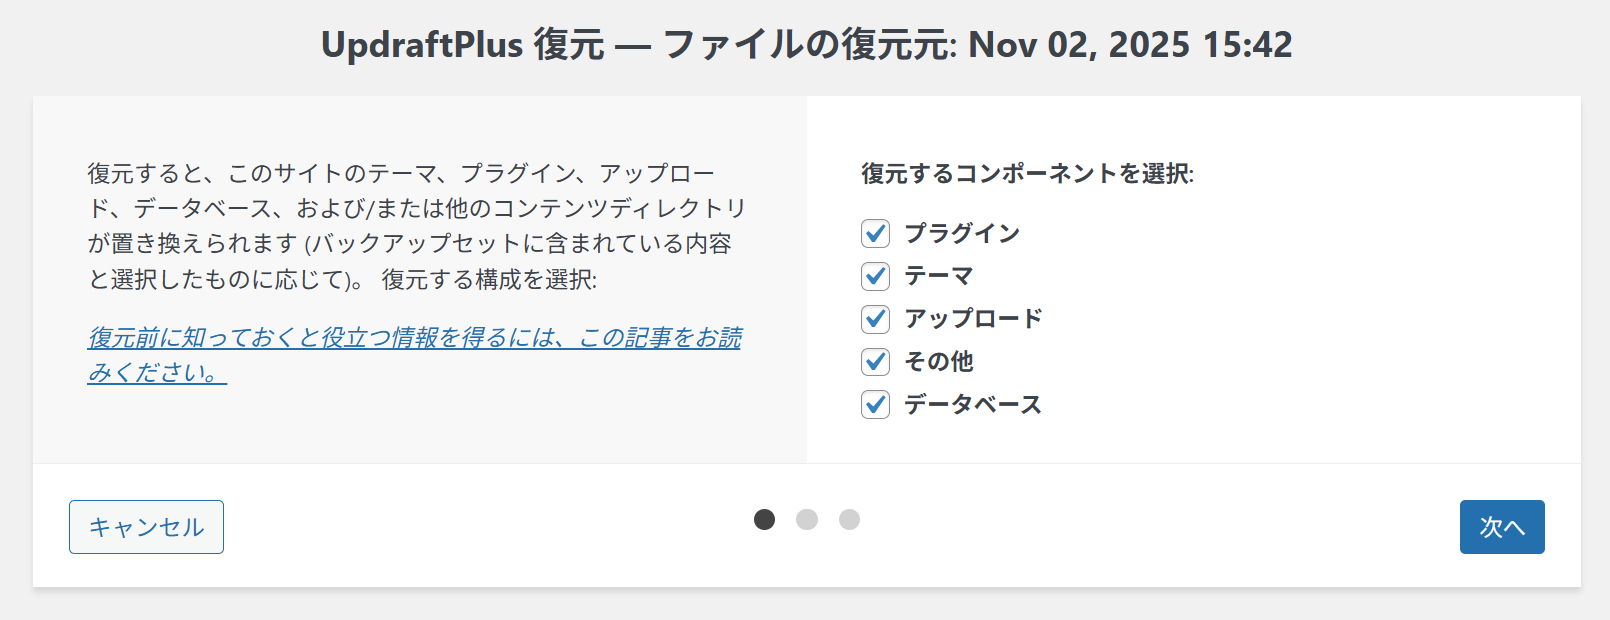
Task: Open the 復元前に知っておくと役立つ情報 article link
Action: pos(414,338)
